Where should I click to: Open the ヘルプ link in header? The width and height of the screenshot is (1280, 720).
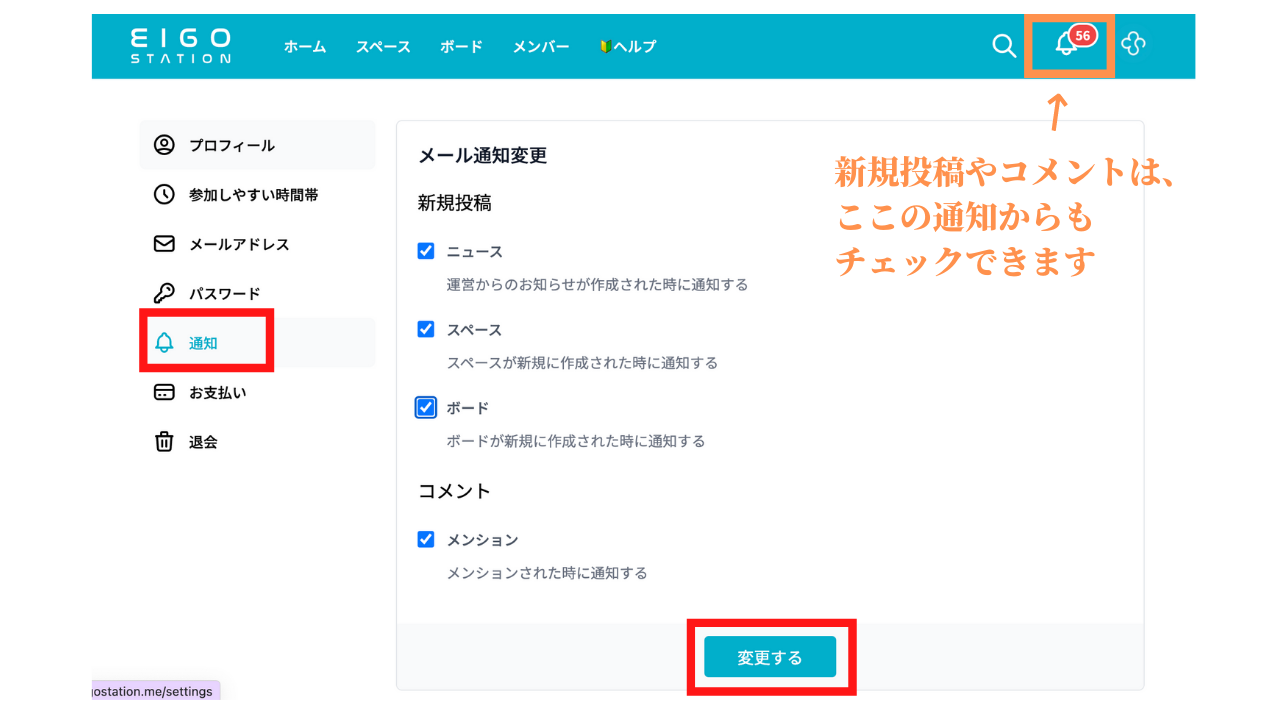(x=628, y=47)
